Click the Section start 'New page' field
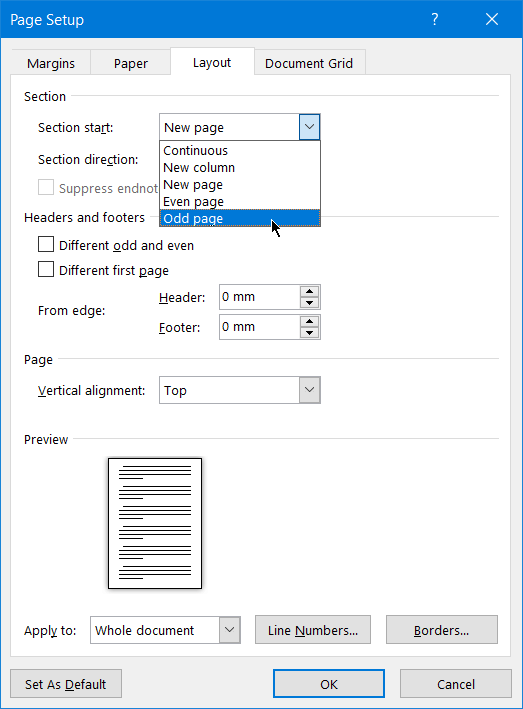This screenshot has height=709, width=523. tap(229, 127)
